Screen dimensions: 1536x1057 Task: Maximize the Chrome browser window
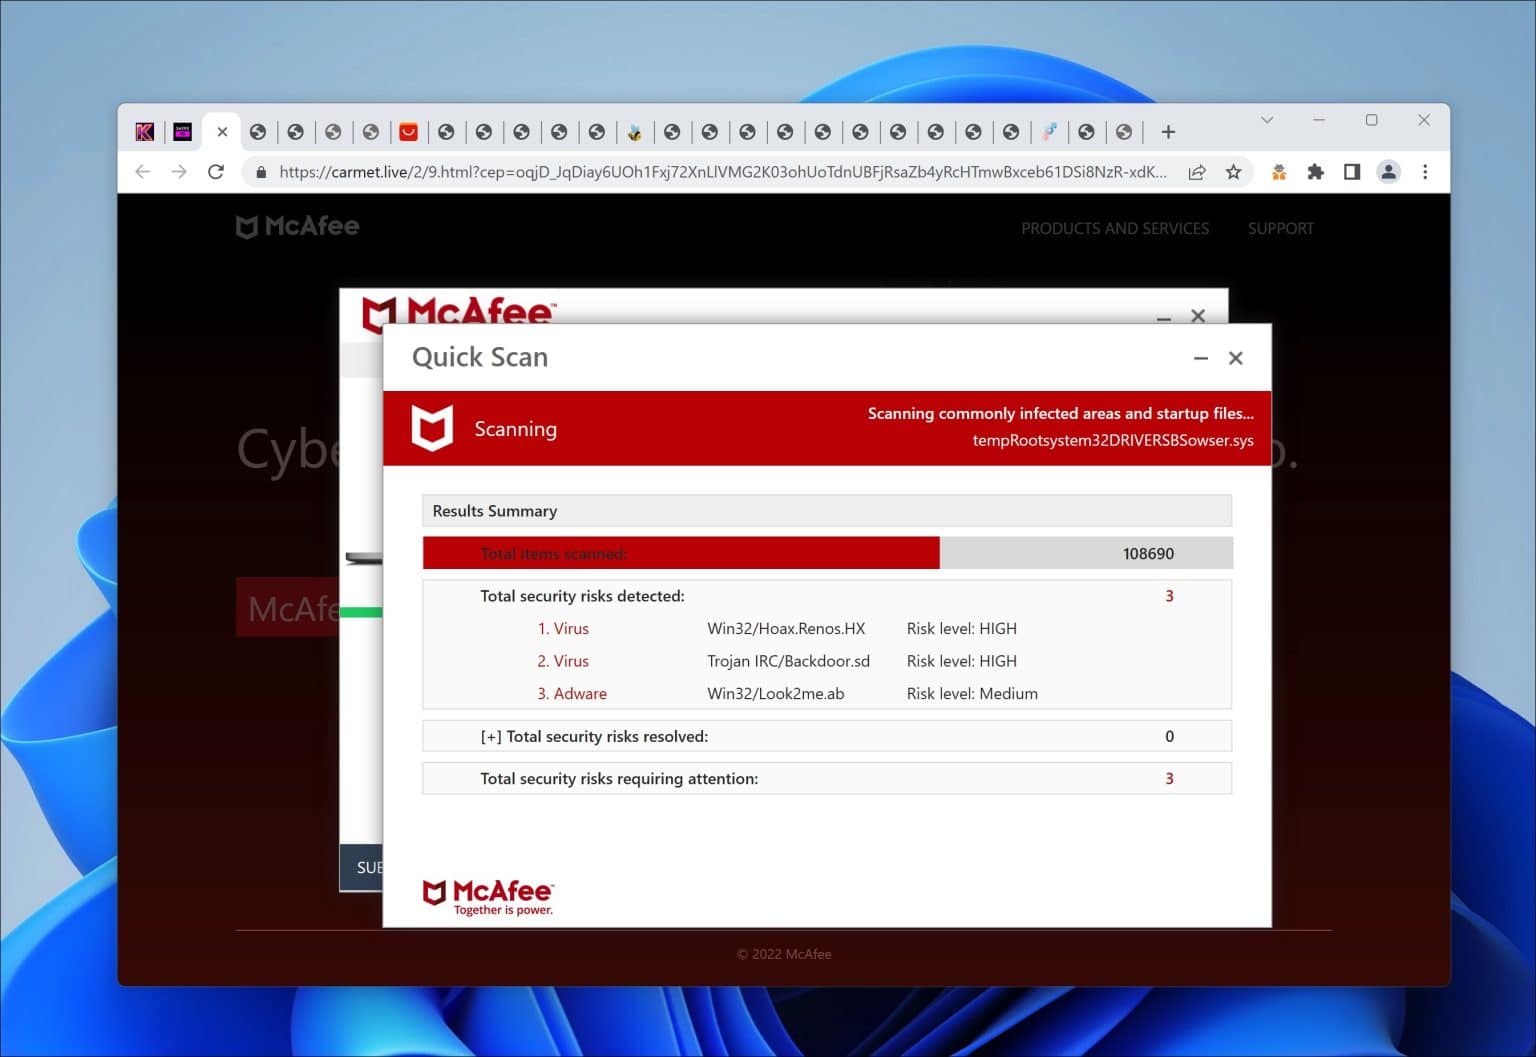point(1372,120)
